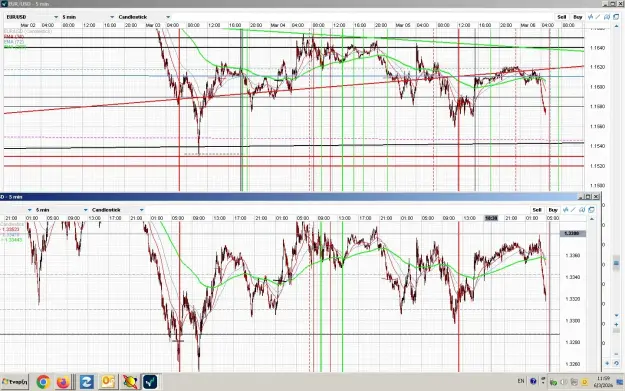
Task: Click the highlighted price label 1.3380 on the lower axis
Action: tap(573, 234)
